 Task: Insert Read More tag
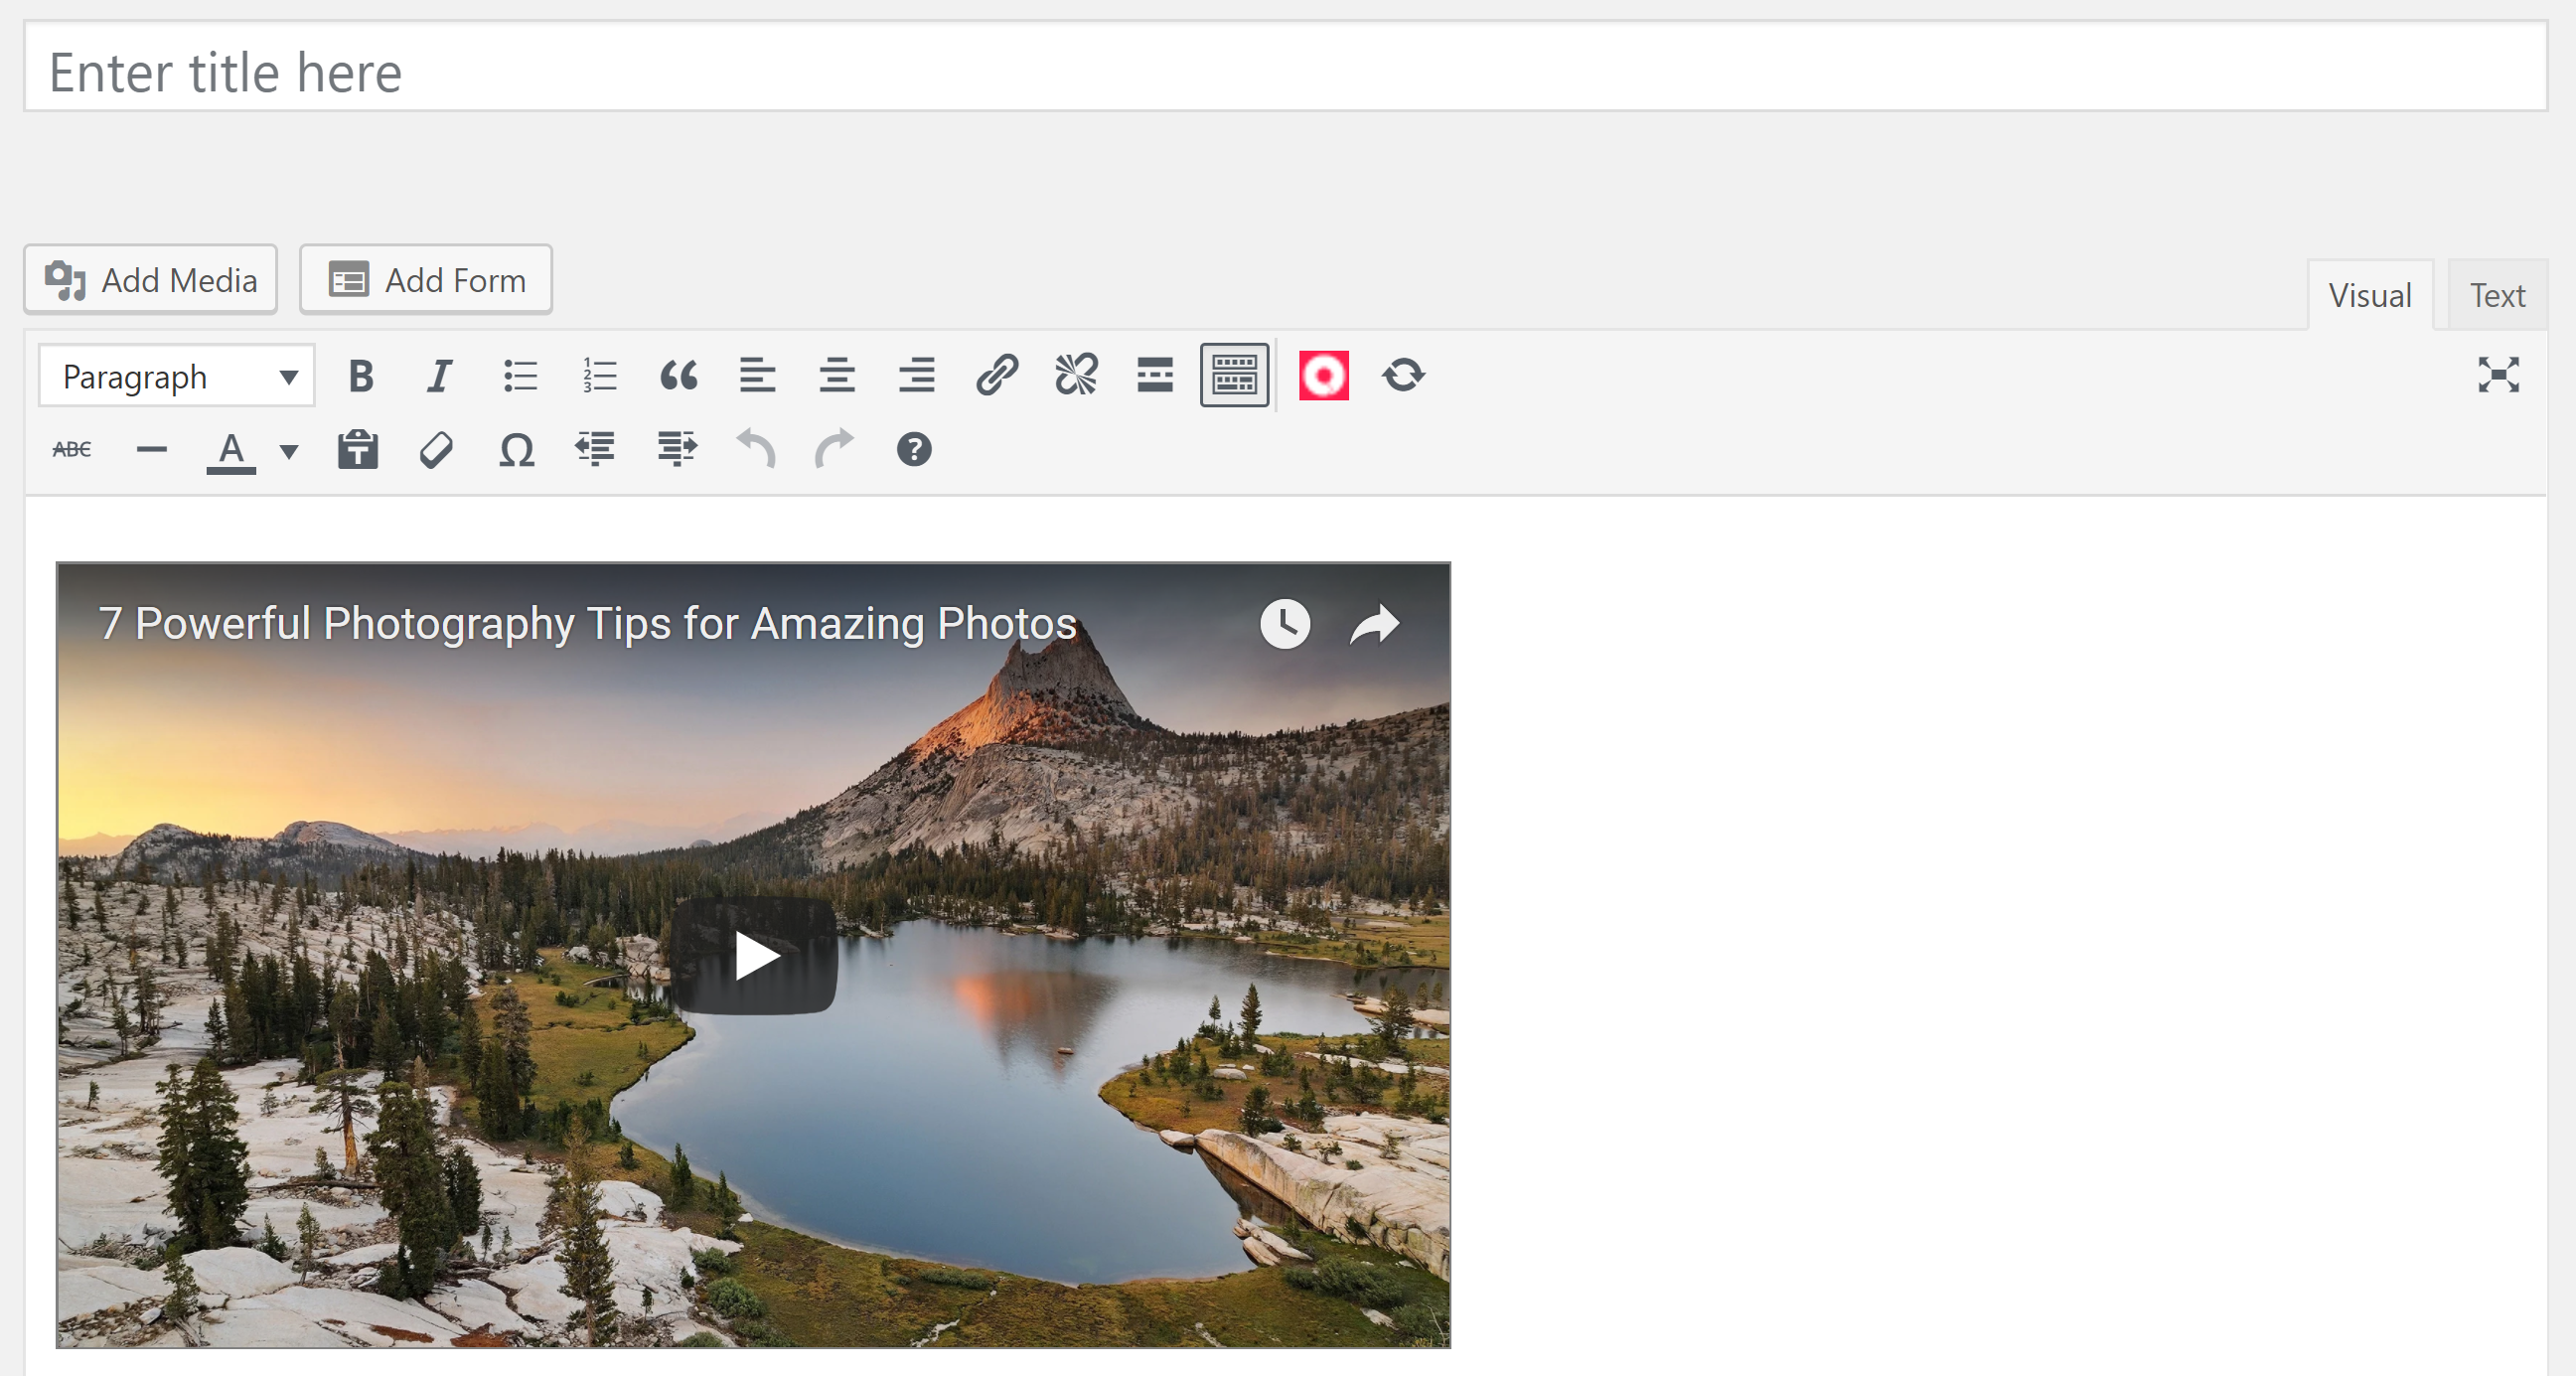[1155, 376]
